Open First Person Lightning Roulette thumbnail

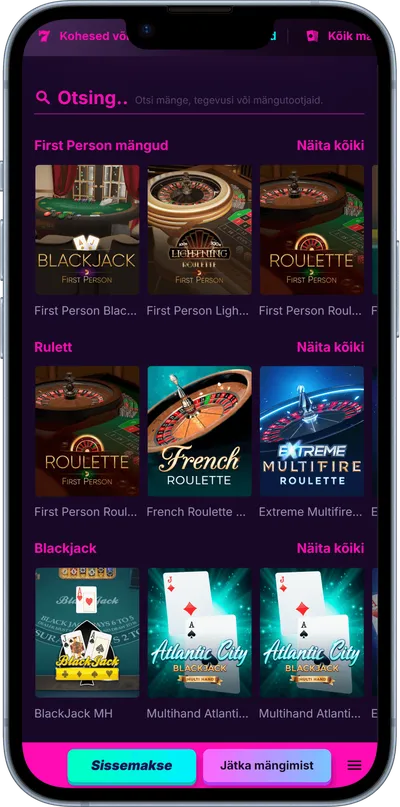pyautogui.click(x=199, y=230)
